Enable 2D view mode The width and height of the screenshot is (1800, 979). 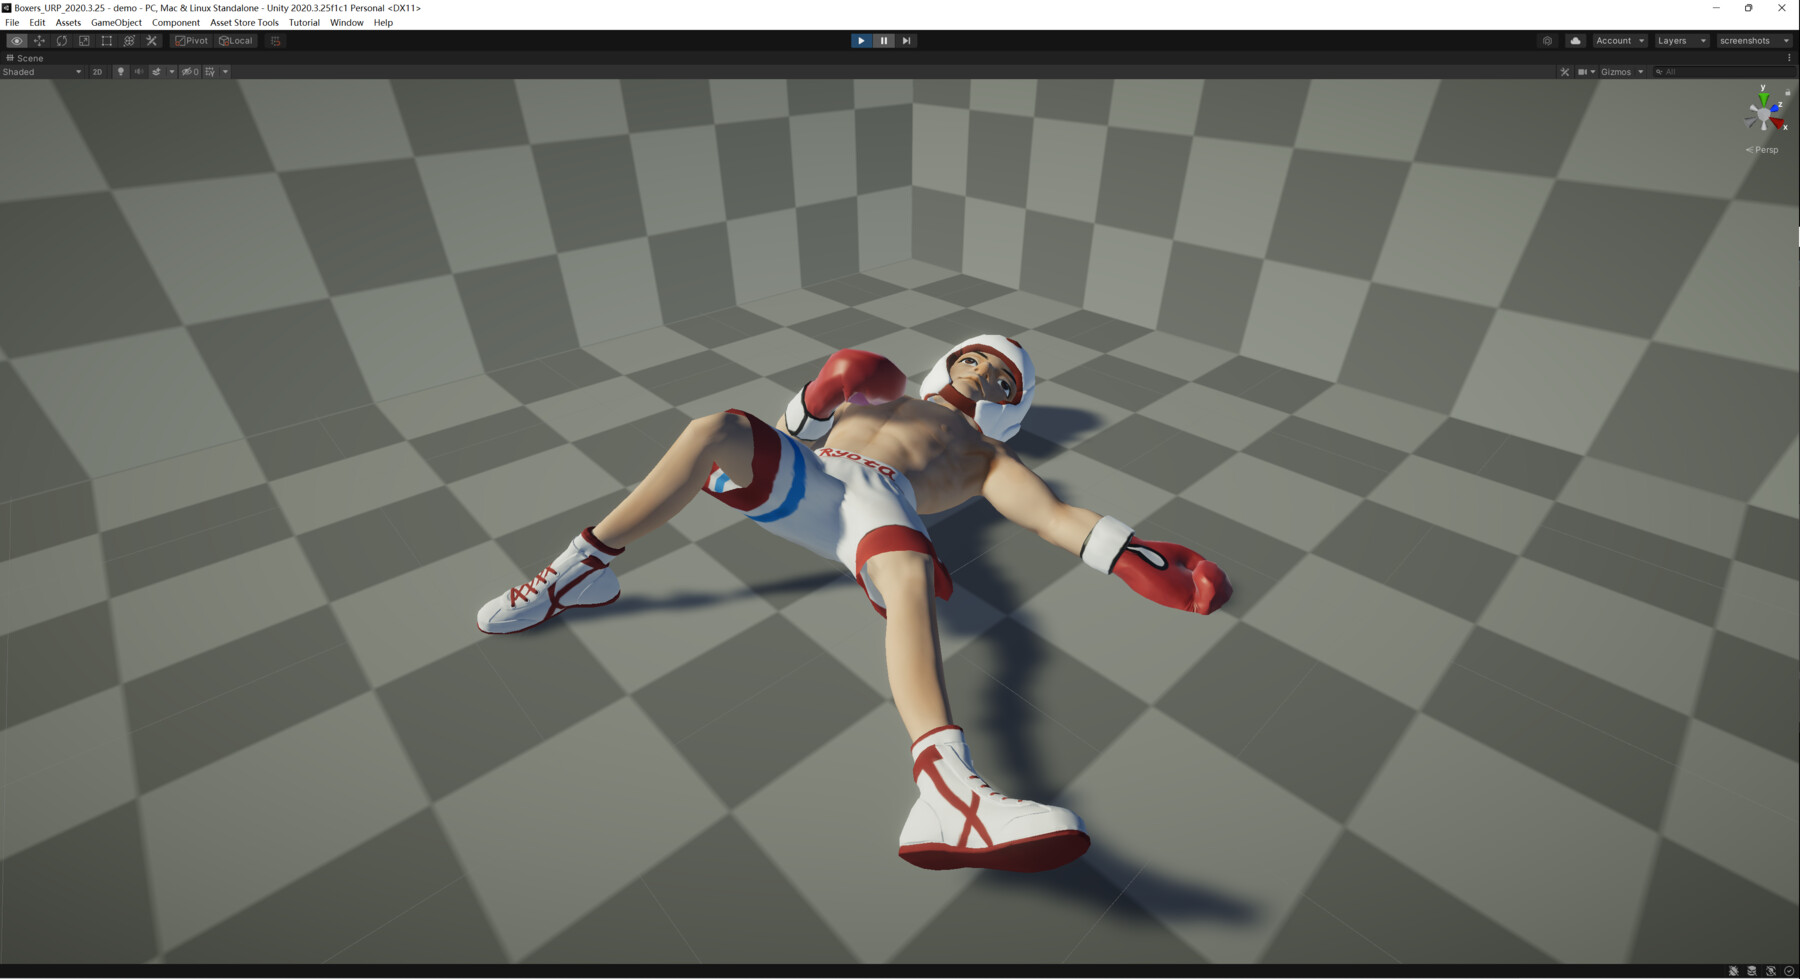(x=97, y=71)
